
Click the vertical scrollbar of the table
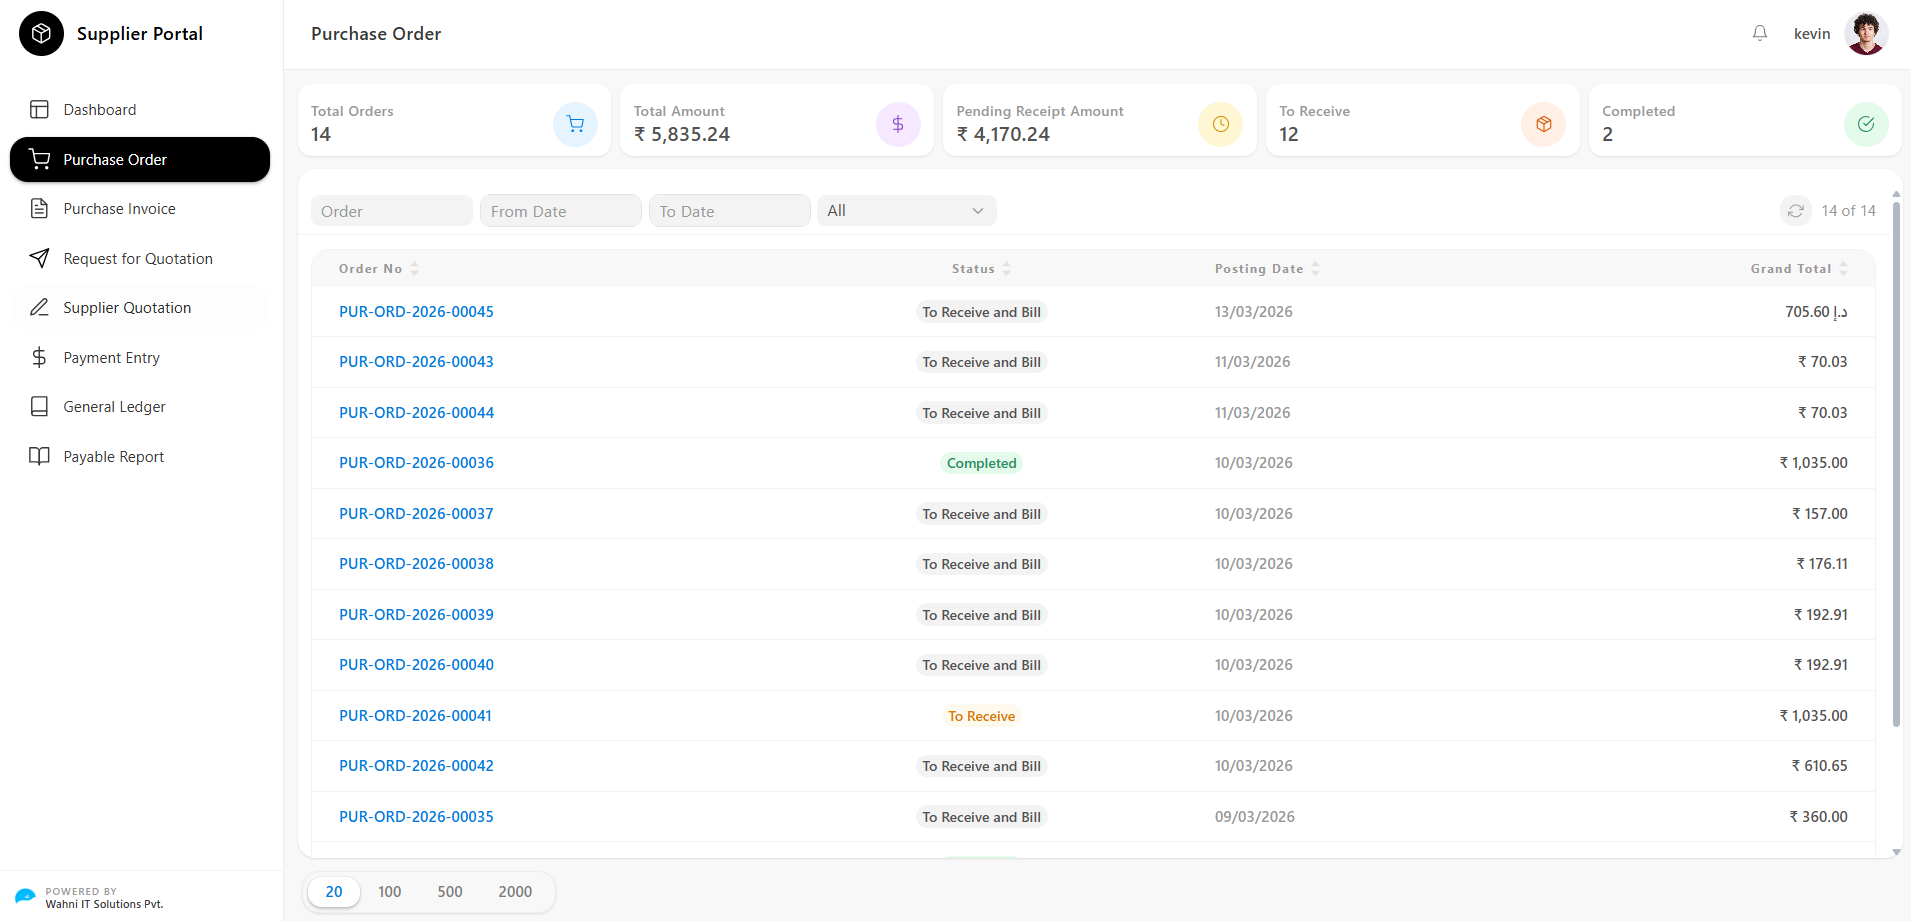[1896, 464]
